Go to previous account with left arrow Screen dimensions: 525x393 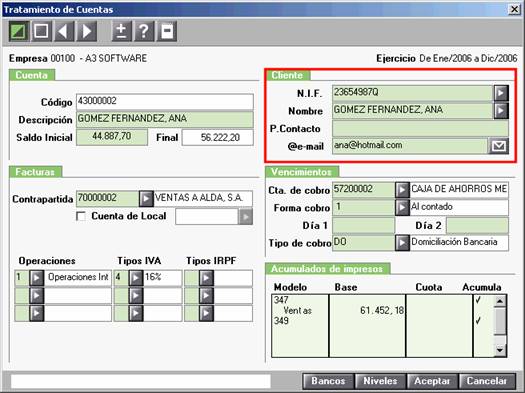pos(64,31)
